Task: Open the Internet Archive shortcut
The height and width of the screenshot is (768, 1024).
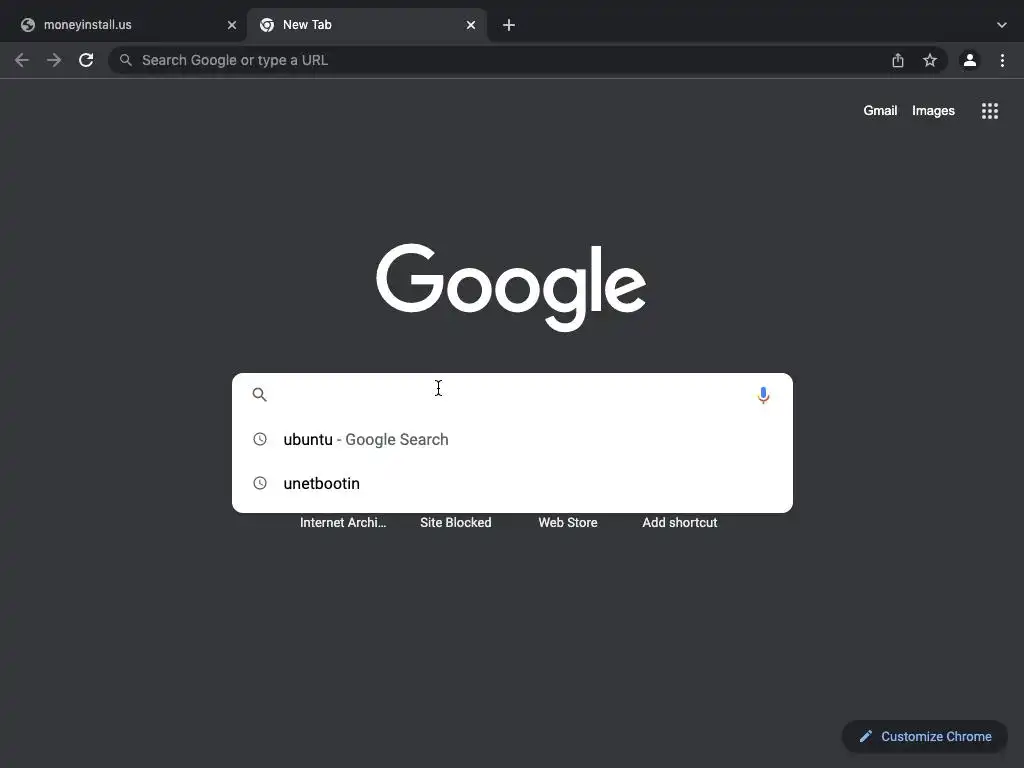Action: pyautogui.click(x=343, y=522)
